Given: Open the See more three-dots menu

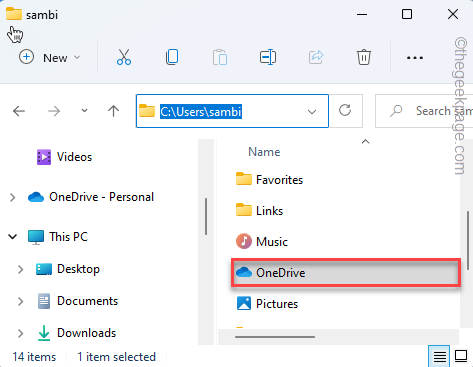Looking at the screenshot, I should pyautogui.click(x=415, y=58).
